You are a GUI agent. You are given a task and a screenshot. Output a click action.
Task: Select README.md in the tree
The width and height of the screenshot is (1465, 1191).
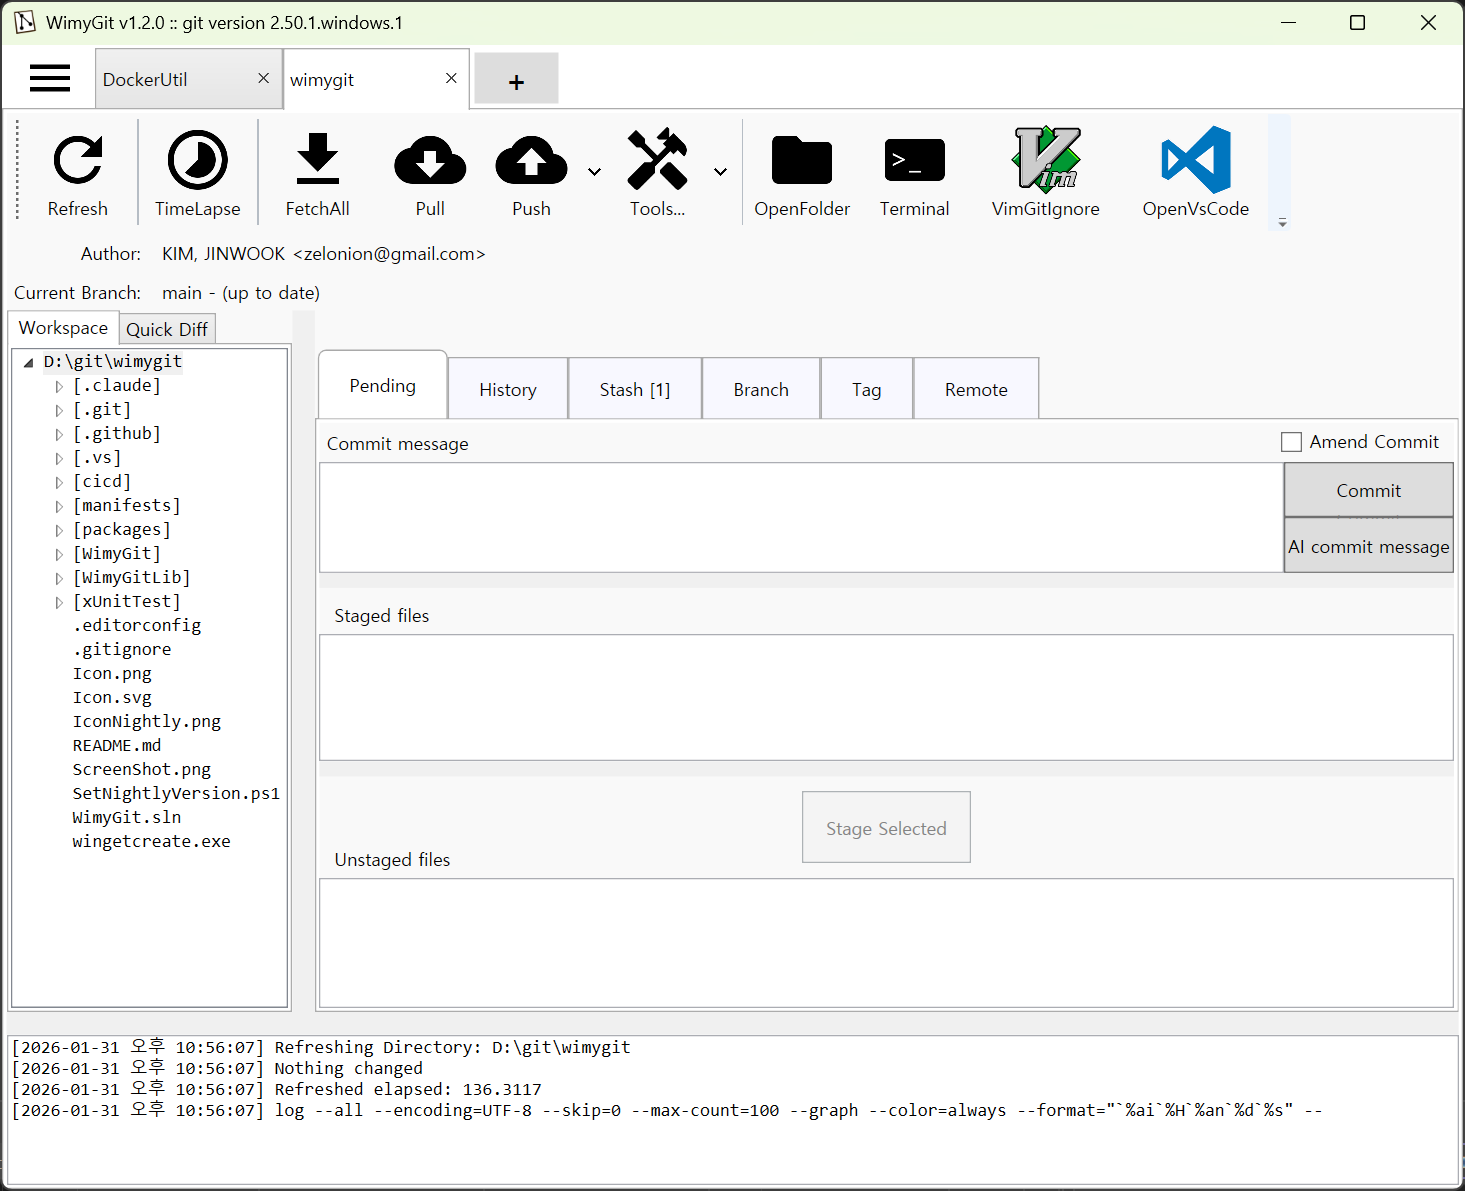[x=117, y=745]
